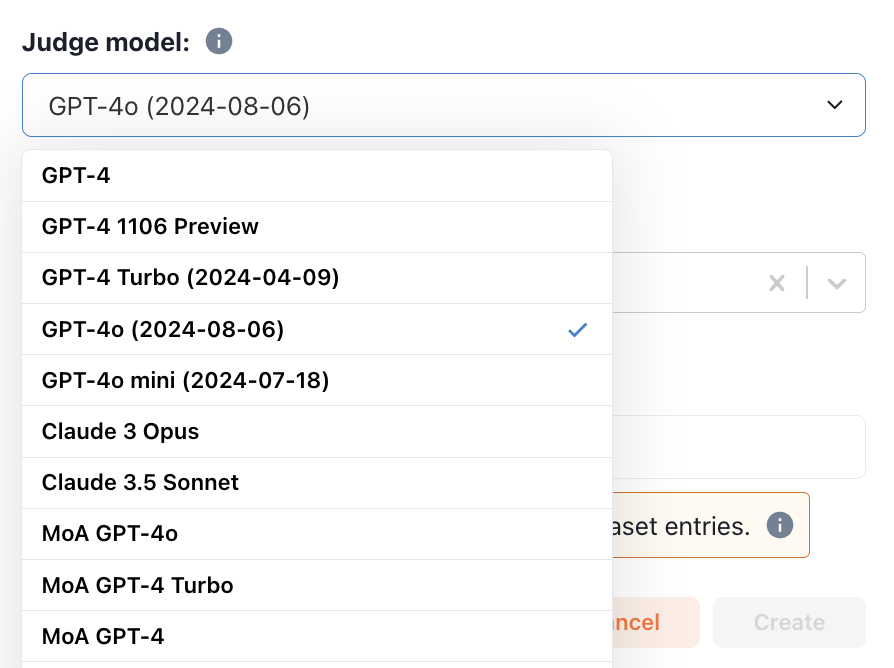Select MoA GPT-4o entry
Screen dimensions: 894x668
click(110, 534)
